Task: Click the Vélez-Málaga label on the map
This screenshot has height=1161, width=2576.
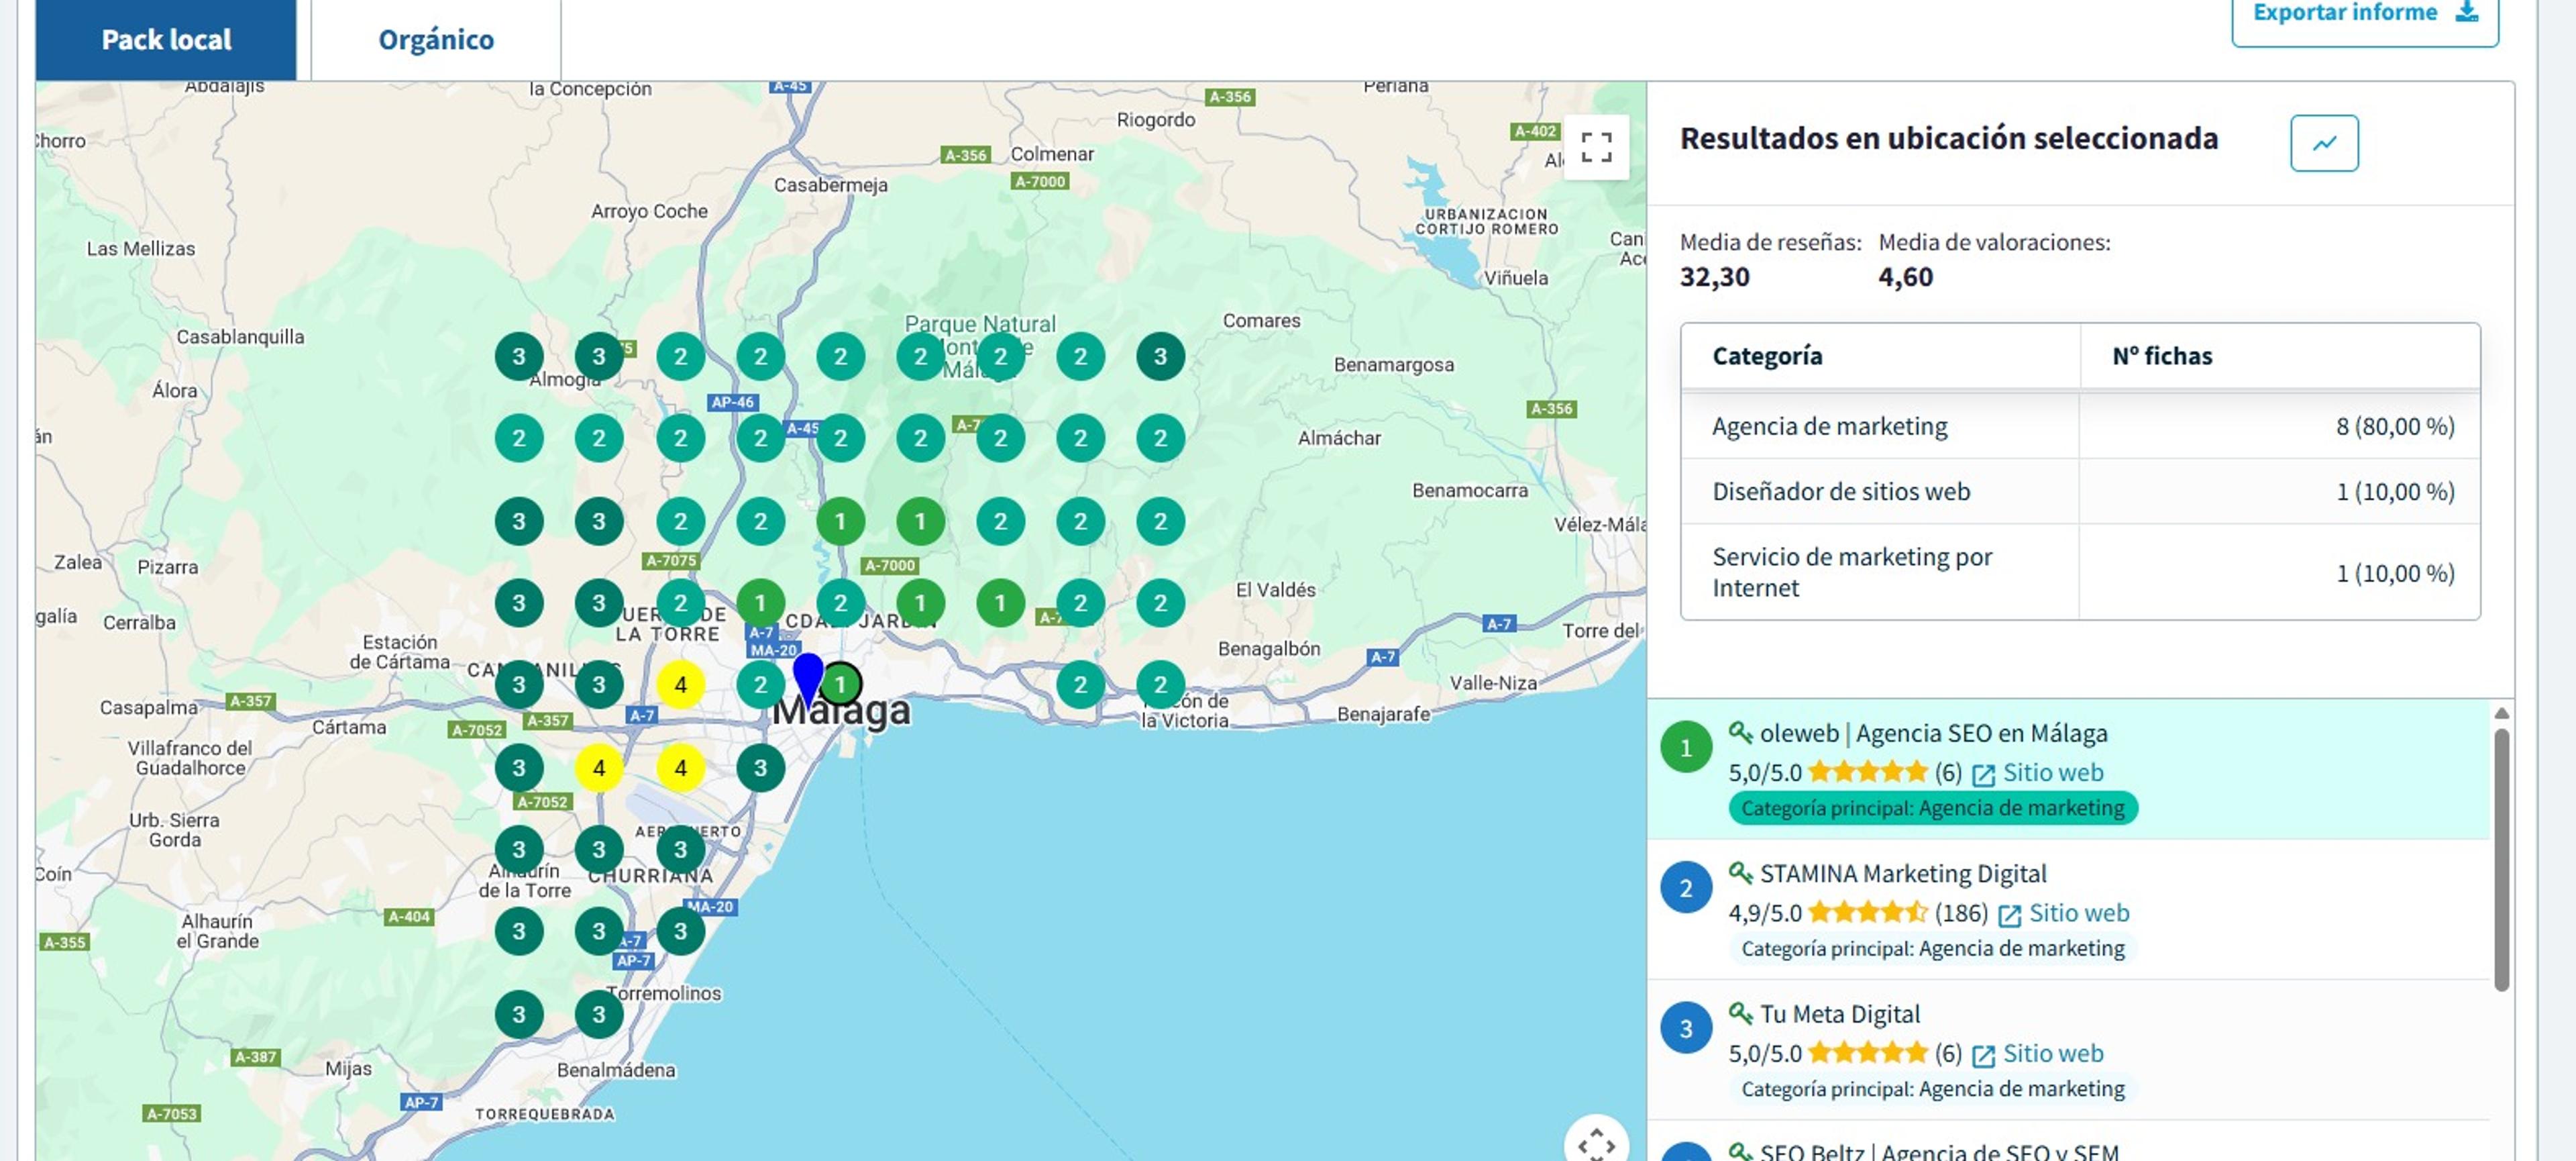Action: click(1600, 525)
